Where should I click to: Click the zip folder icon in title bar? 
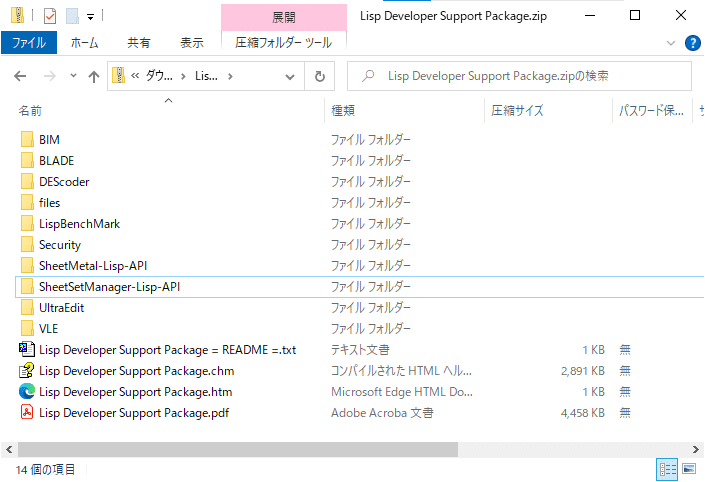click(18, 15)
